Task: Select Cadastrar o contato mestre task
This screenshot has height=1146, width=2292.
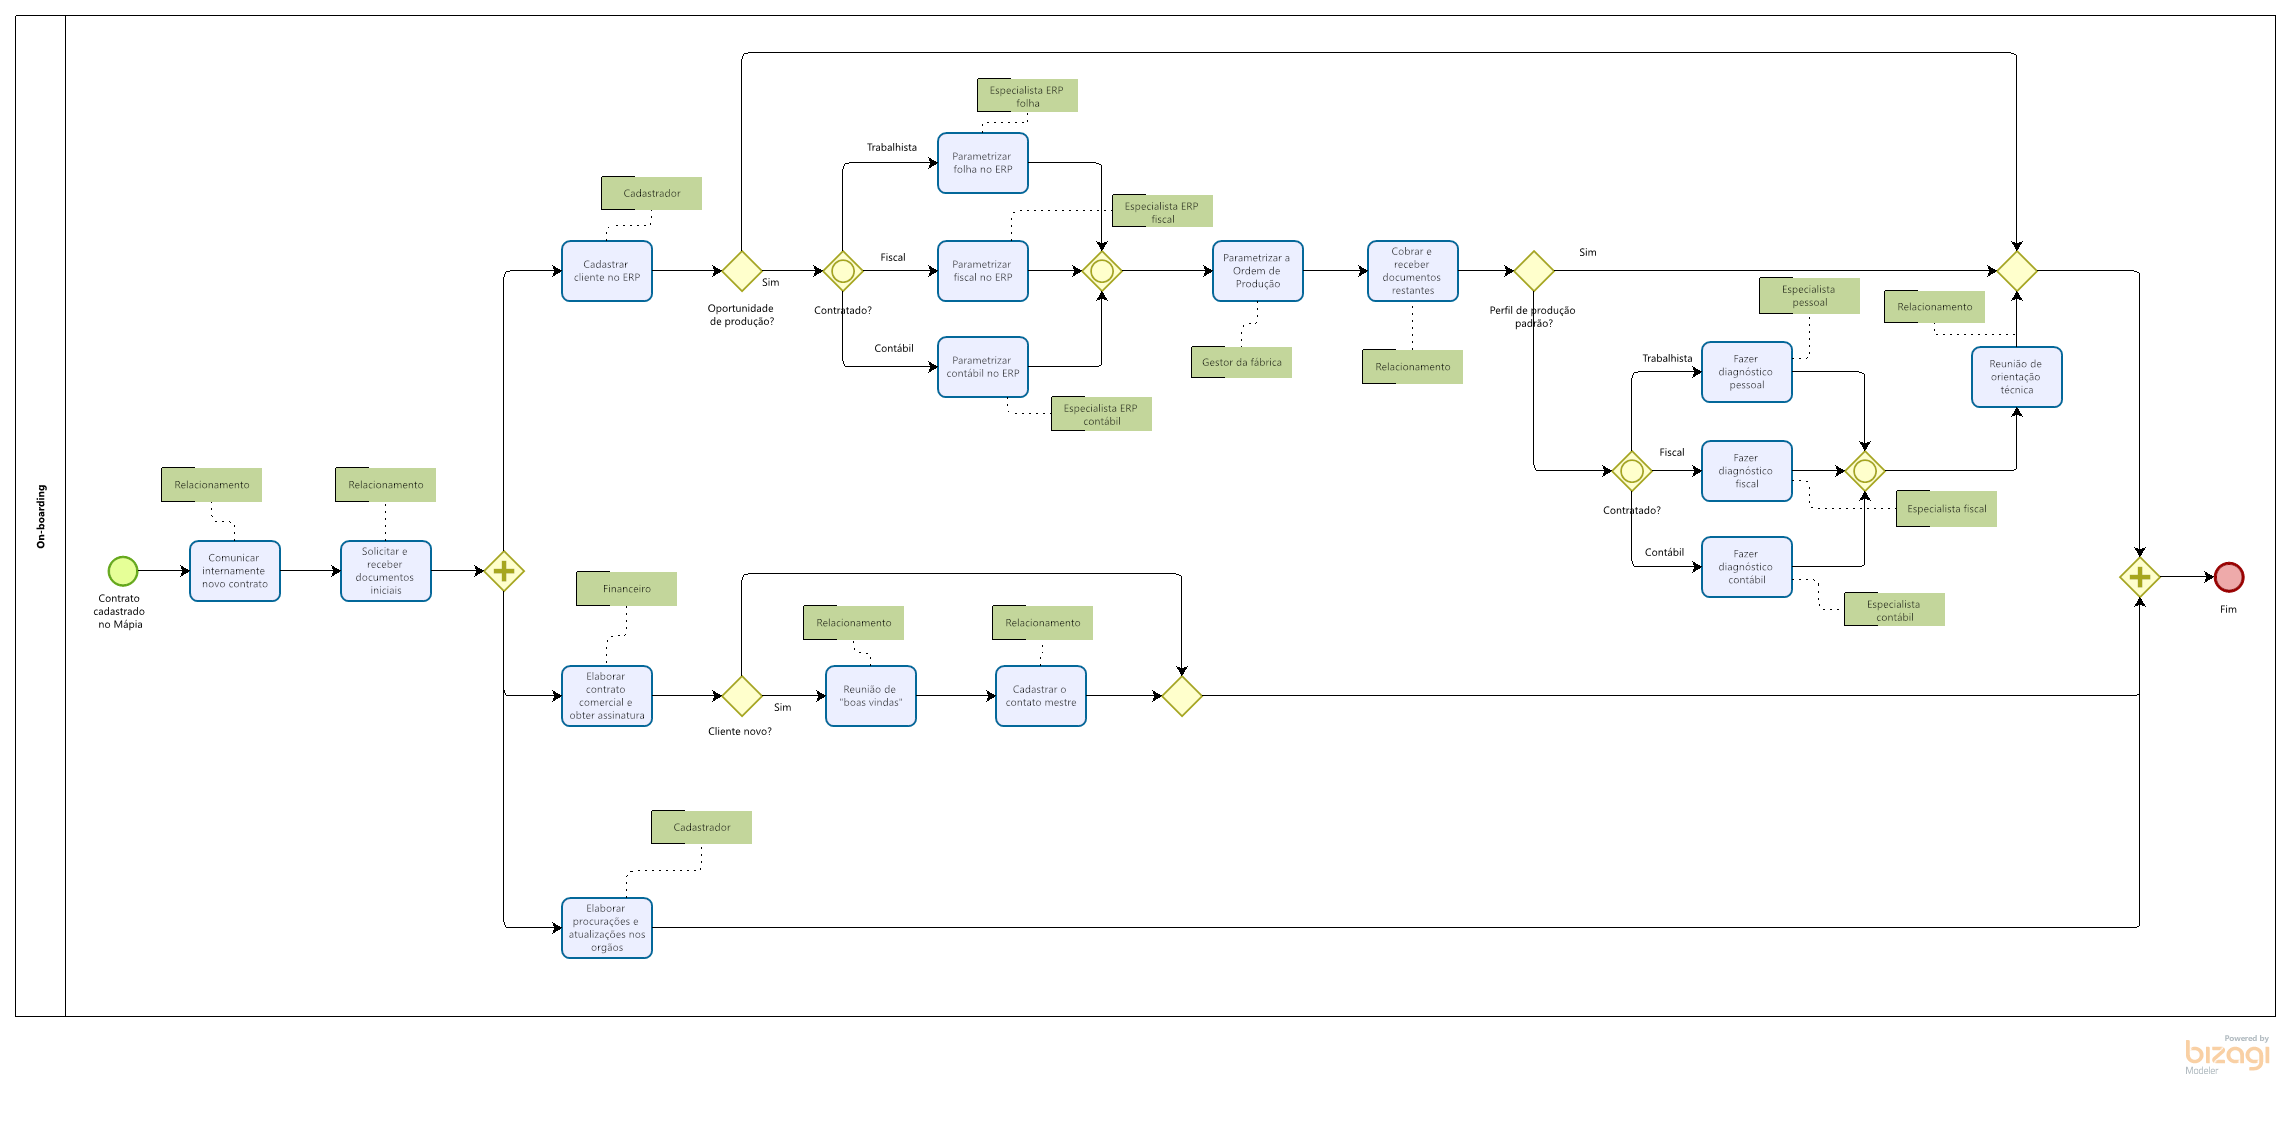Action: point(1041,696)
